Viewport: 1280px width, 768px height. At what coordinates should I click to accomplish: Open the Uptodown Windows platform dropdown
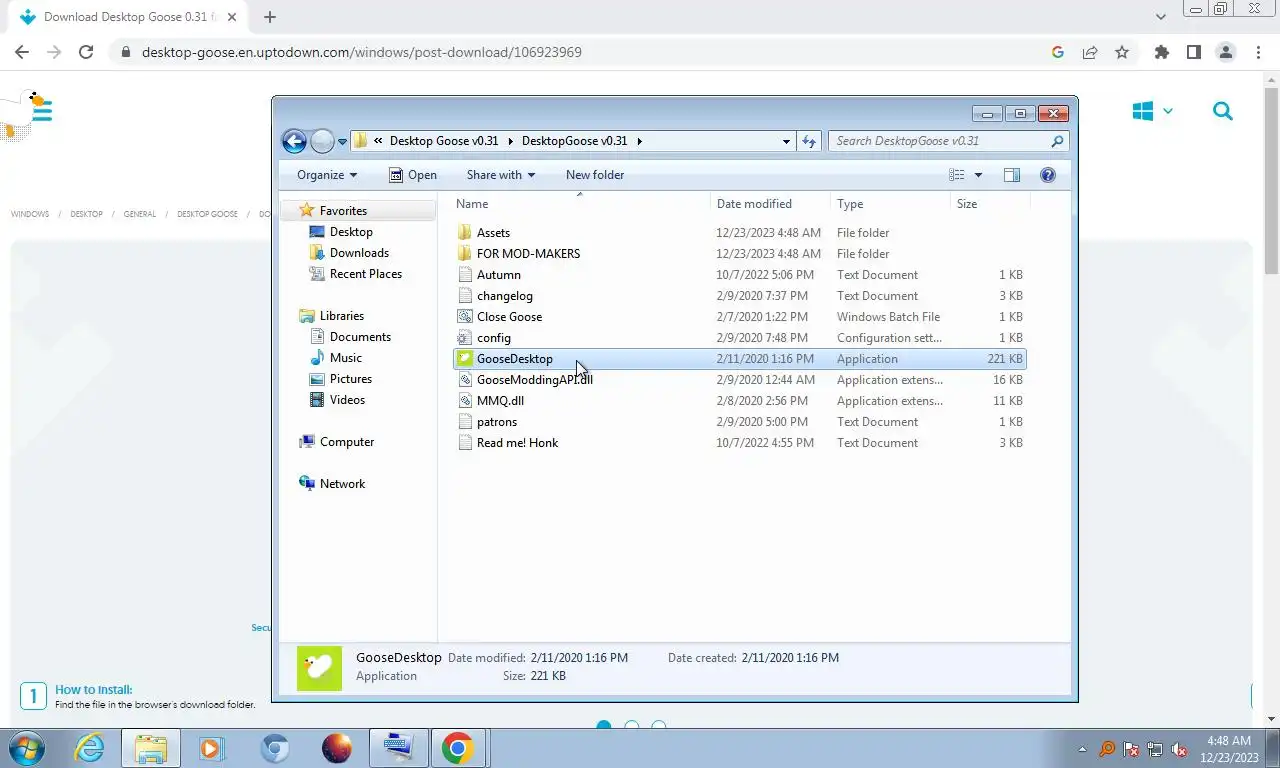(x=1152, y=111)
